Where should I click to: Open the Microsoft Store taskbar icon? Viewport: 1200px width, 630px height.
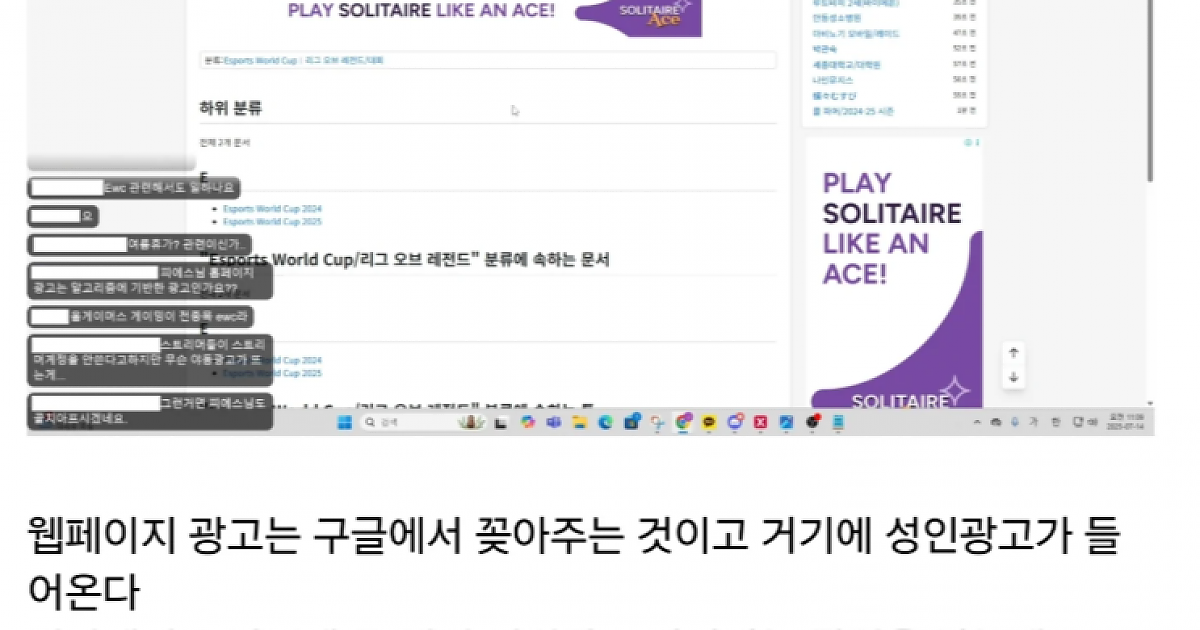[631, 423]
